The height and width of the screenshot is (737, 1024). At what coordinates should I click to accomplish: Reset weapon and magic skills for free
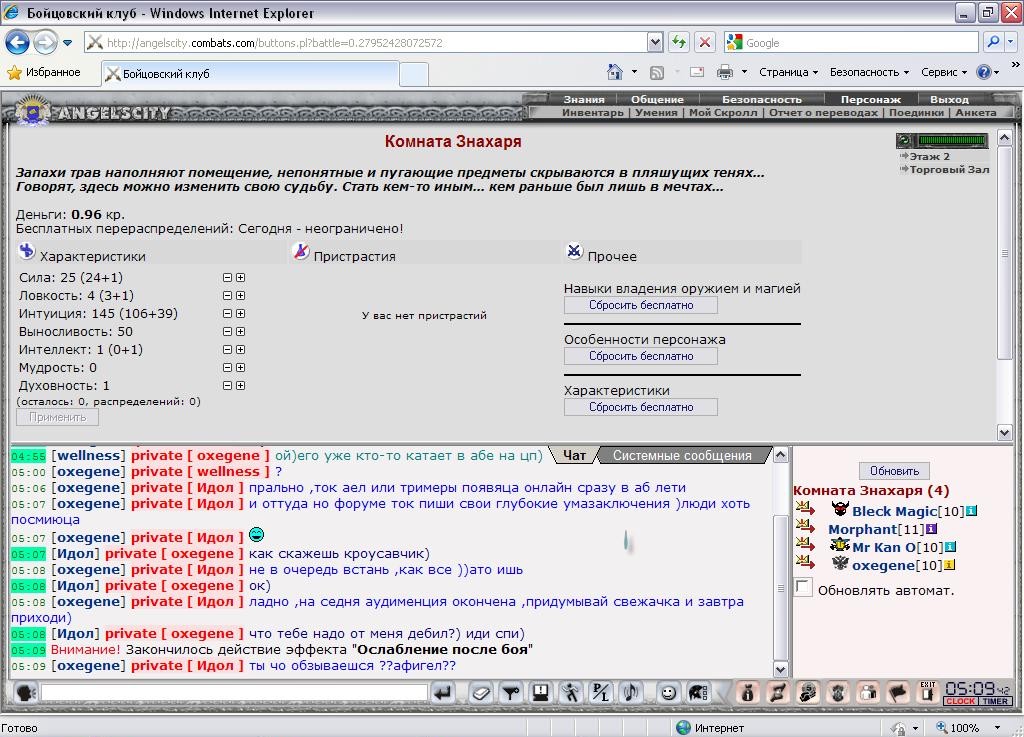(x=641, y=305)
